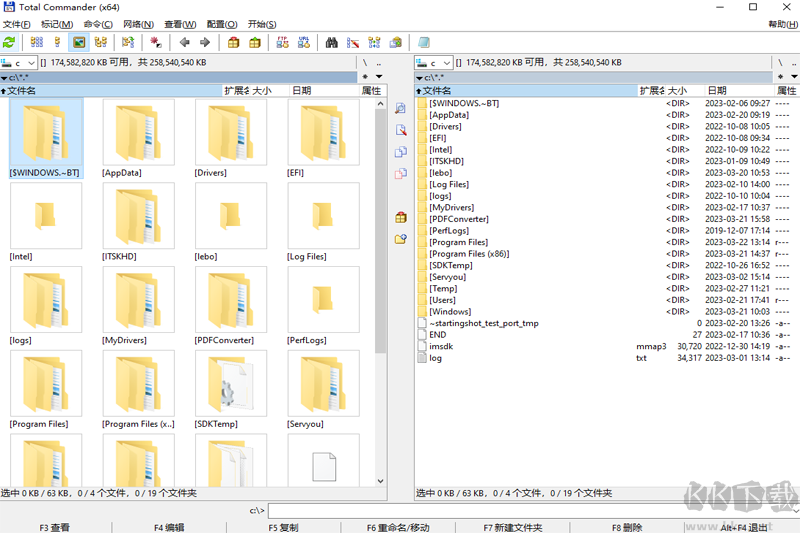Click the green Refresh icon in toolbar
Viewport: 800px width, 533px height.
(10, 43)
